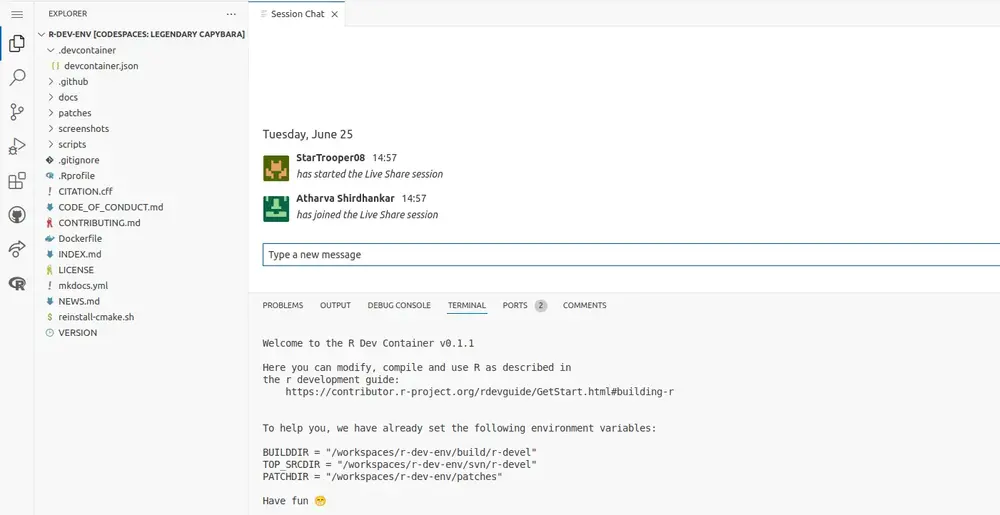Expand the scripts folder
Screen dimensions: 1000x515
pyautogui.click(x=72, y=144)
